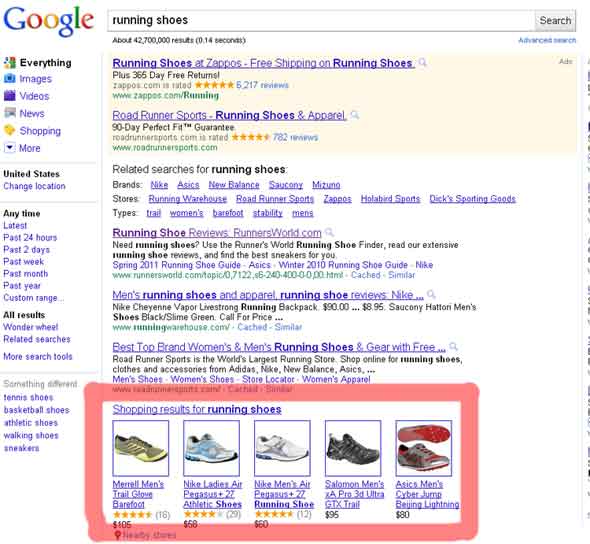This screenshot has height=544, width=590.
Task: Click the Change location link
Action: click(x=34, y=186)
